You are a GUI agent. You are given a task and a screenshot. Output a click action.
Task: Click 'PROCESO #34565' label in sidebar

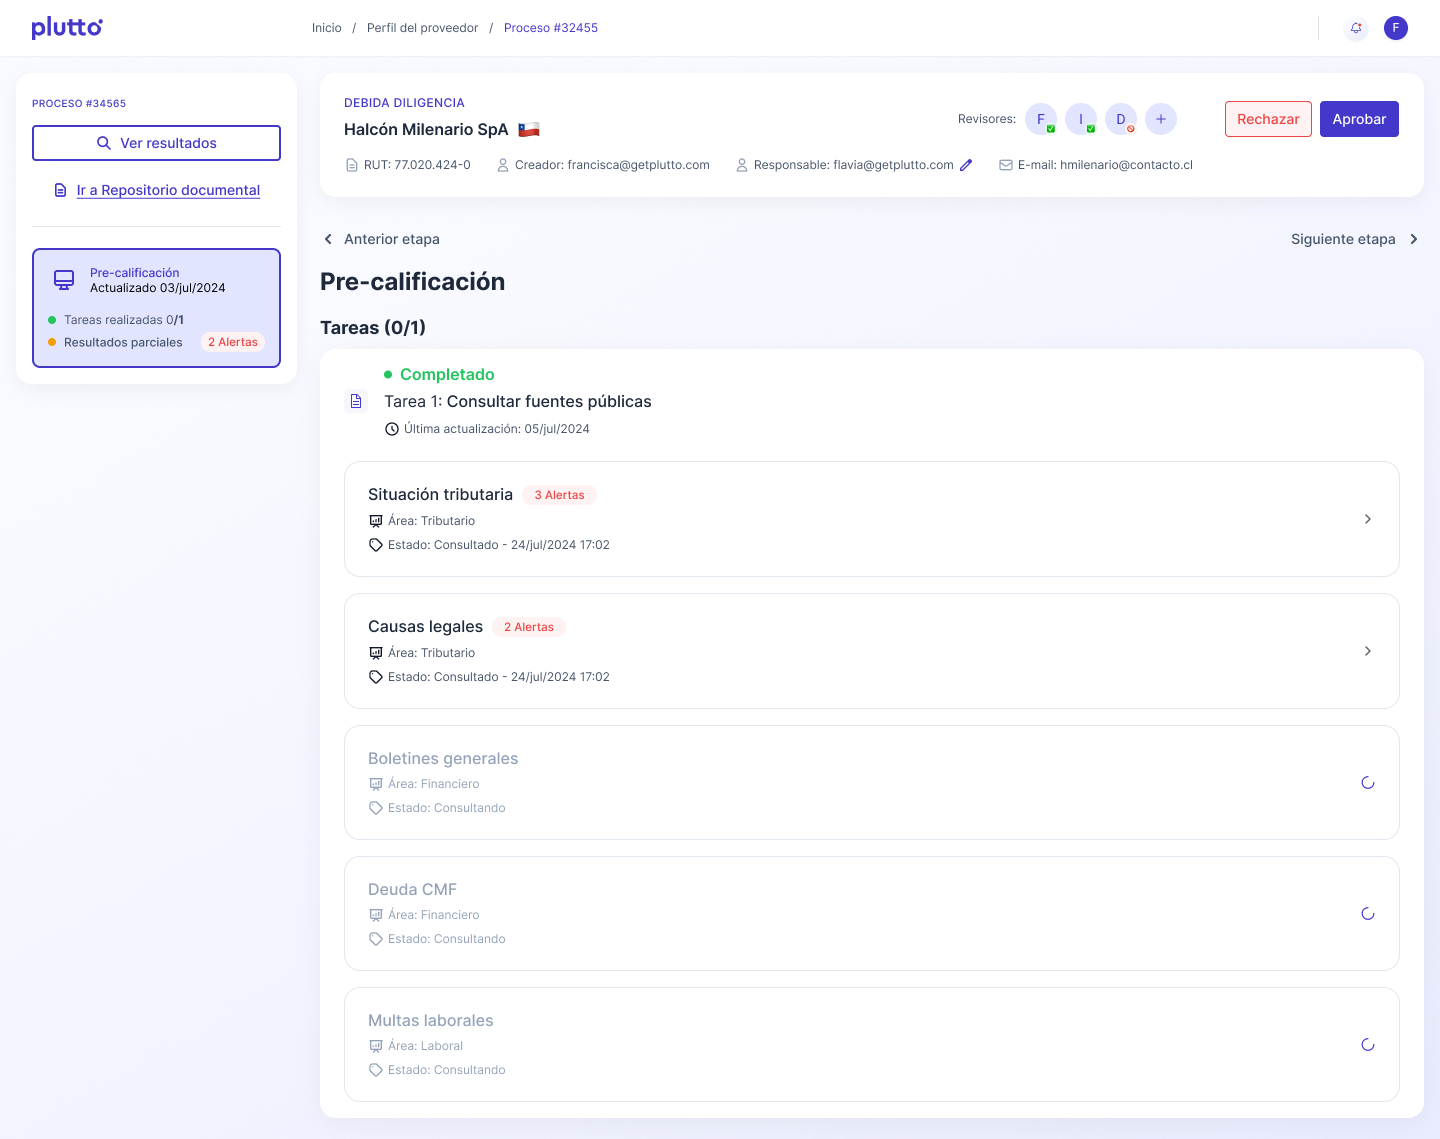[x=79, y=103]
